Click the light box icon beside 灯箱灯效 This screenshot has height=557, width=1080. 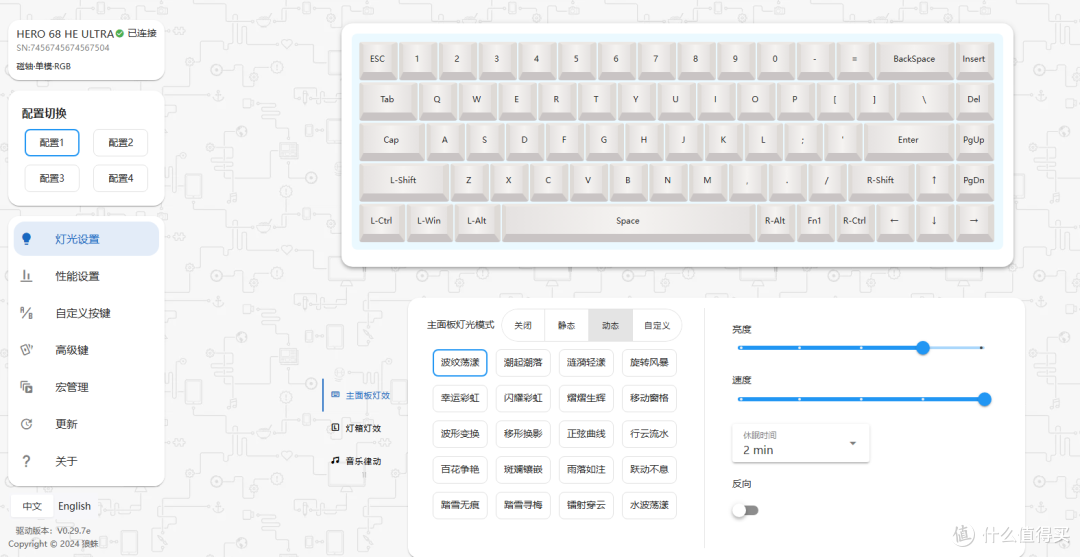click(335, 428)
